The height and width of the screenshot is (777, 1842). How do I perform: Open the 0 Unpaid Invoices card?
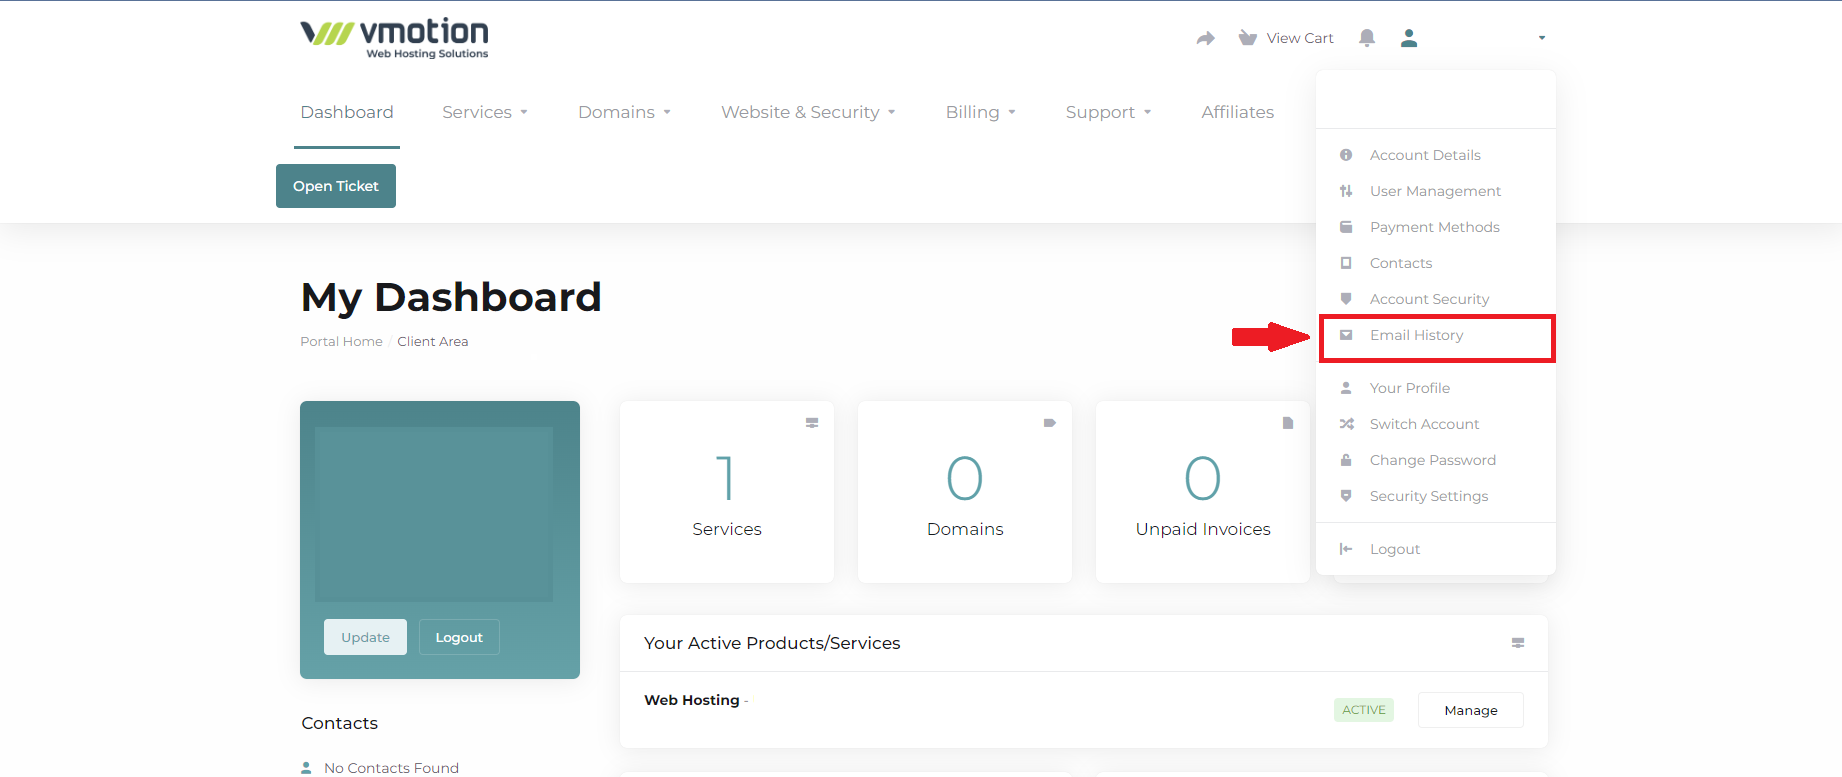(x=1203, y=492)
